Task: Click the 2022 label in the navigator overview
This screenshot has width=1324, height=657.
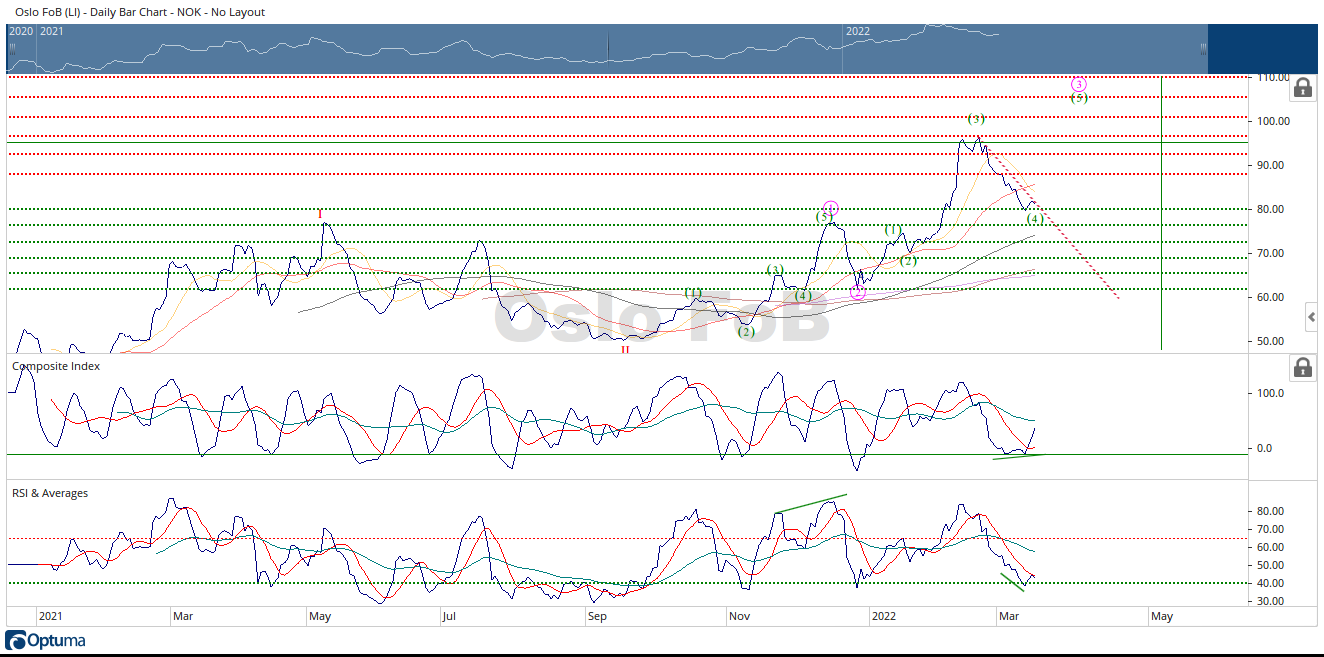Action: [858, 31]
